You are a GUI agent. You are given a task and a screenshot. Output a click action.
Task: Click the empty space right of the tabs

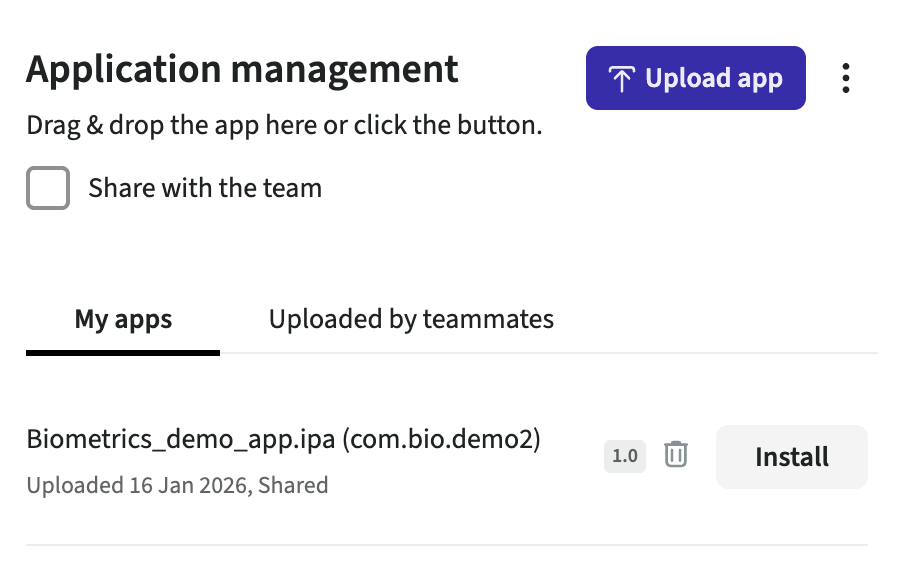(x=720, y=319)
